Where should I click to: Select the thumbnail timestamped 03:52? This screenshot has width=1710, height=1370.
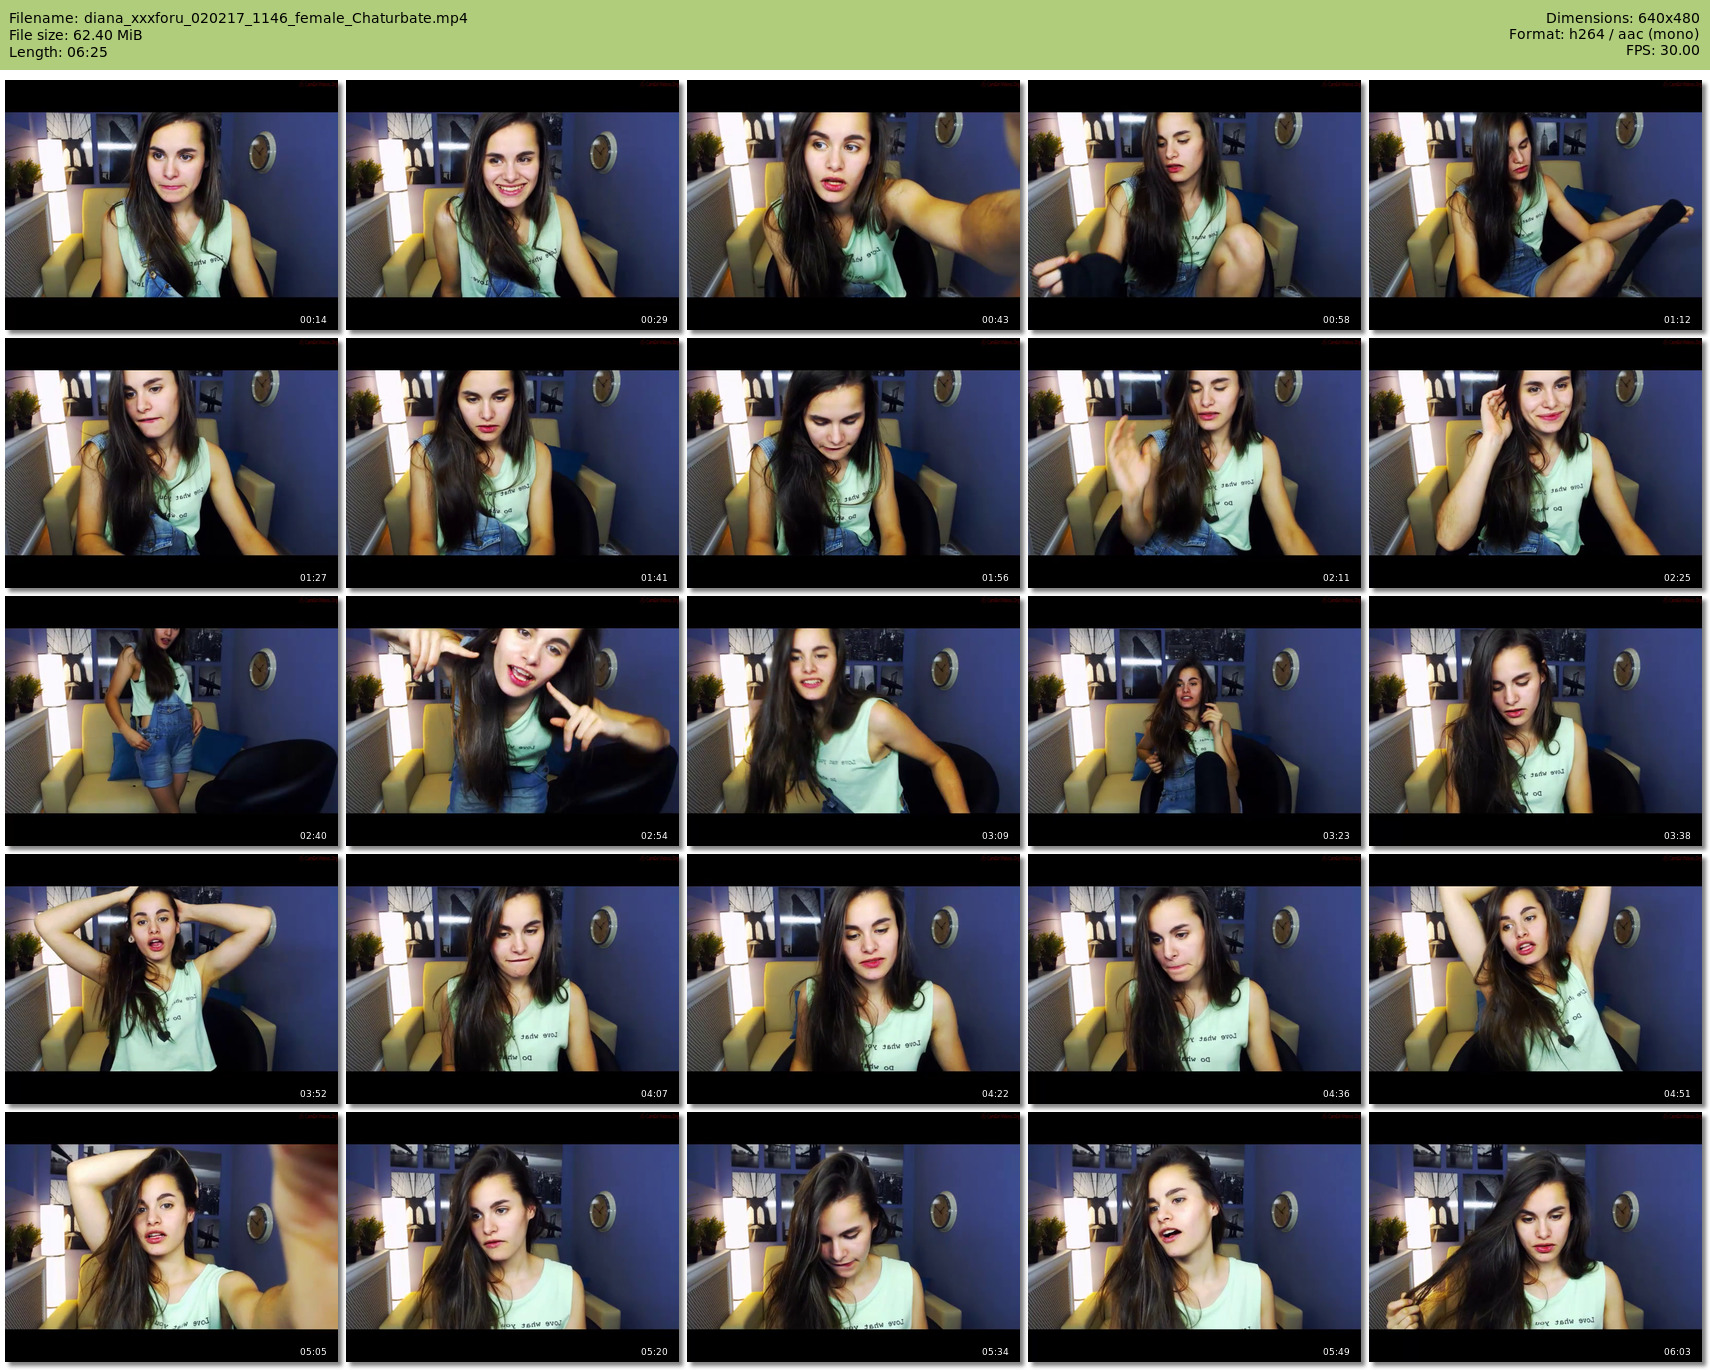(x=172, y=979)
